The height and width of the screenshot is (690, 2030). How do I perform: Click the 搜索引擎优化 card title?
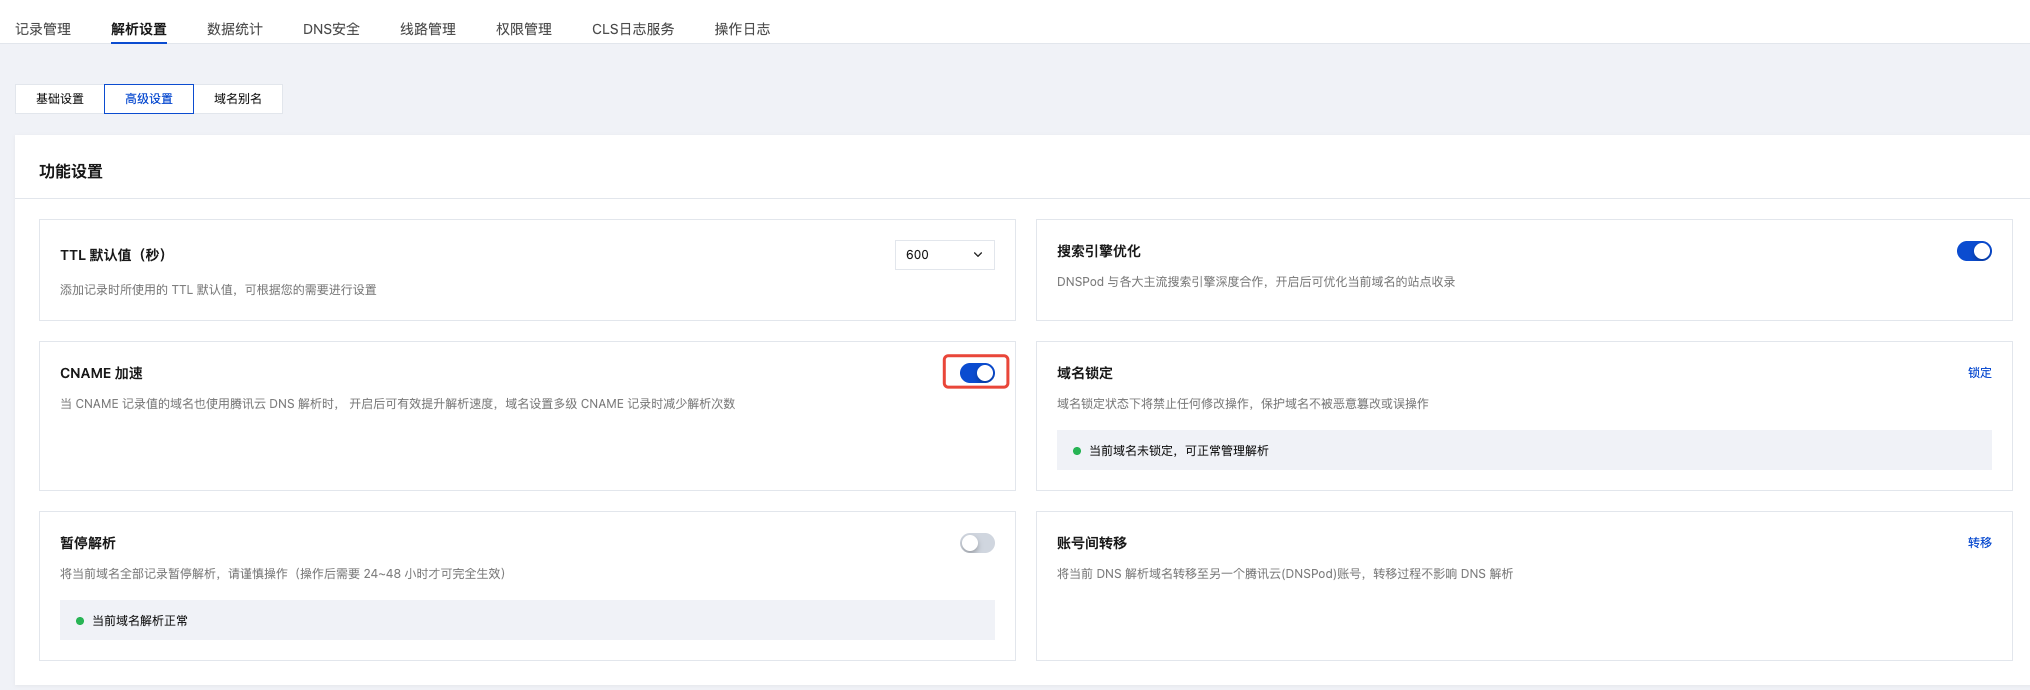[x=1099, y=251]
